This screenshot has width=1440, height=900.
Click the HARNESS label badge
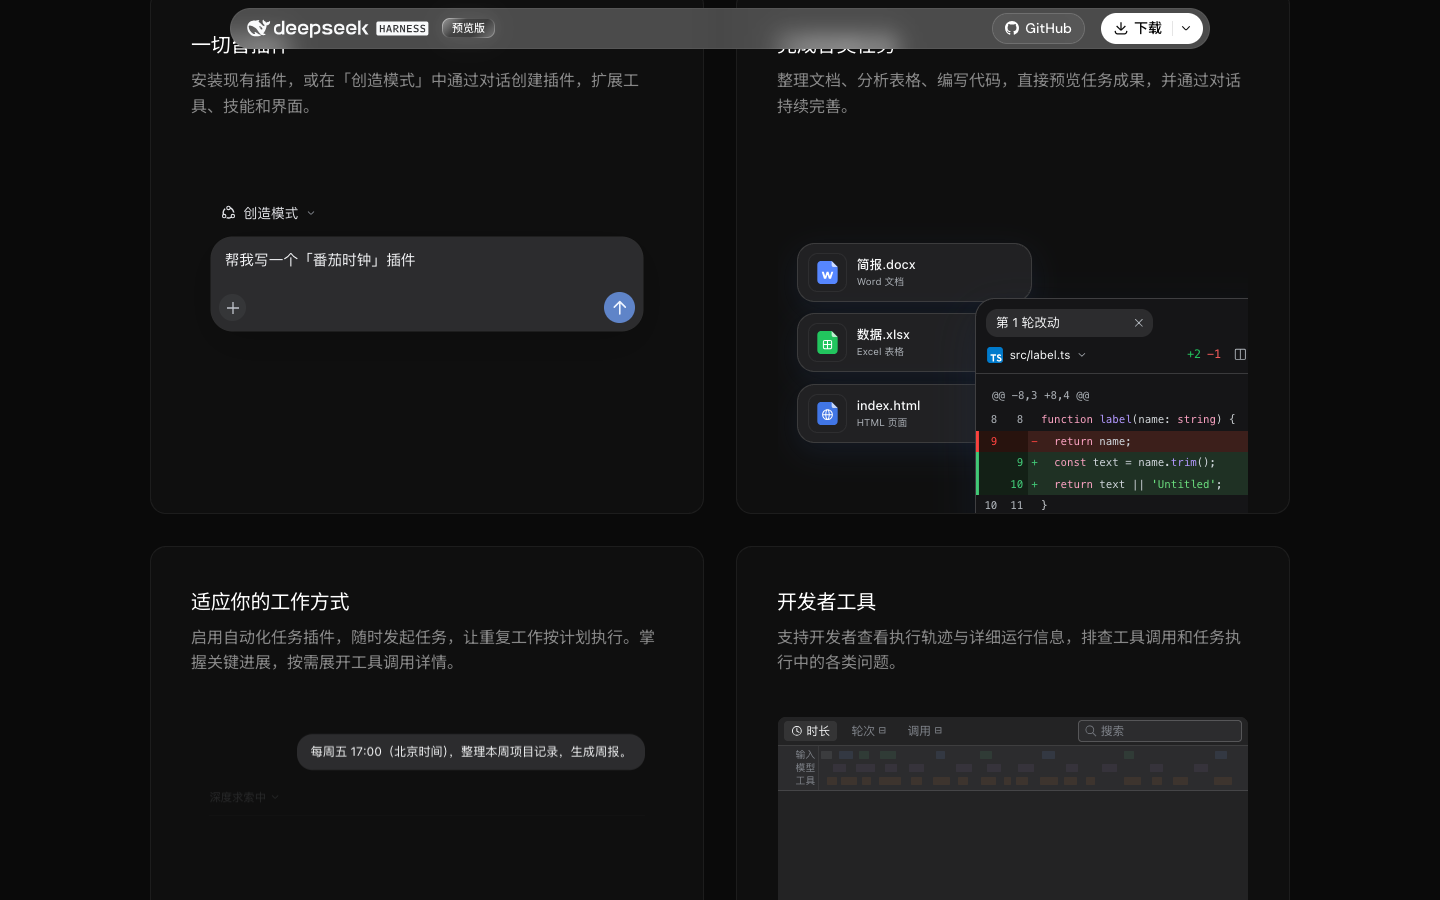pyautogui.click(x=403, y=29)
